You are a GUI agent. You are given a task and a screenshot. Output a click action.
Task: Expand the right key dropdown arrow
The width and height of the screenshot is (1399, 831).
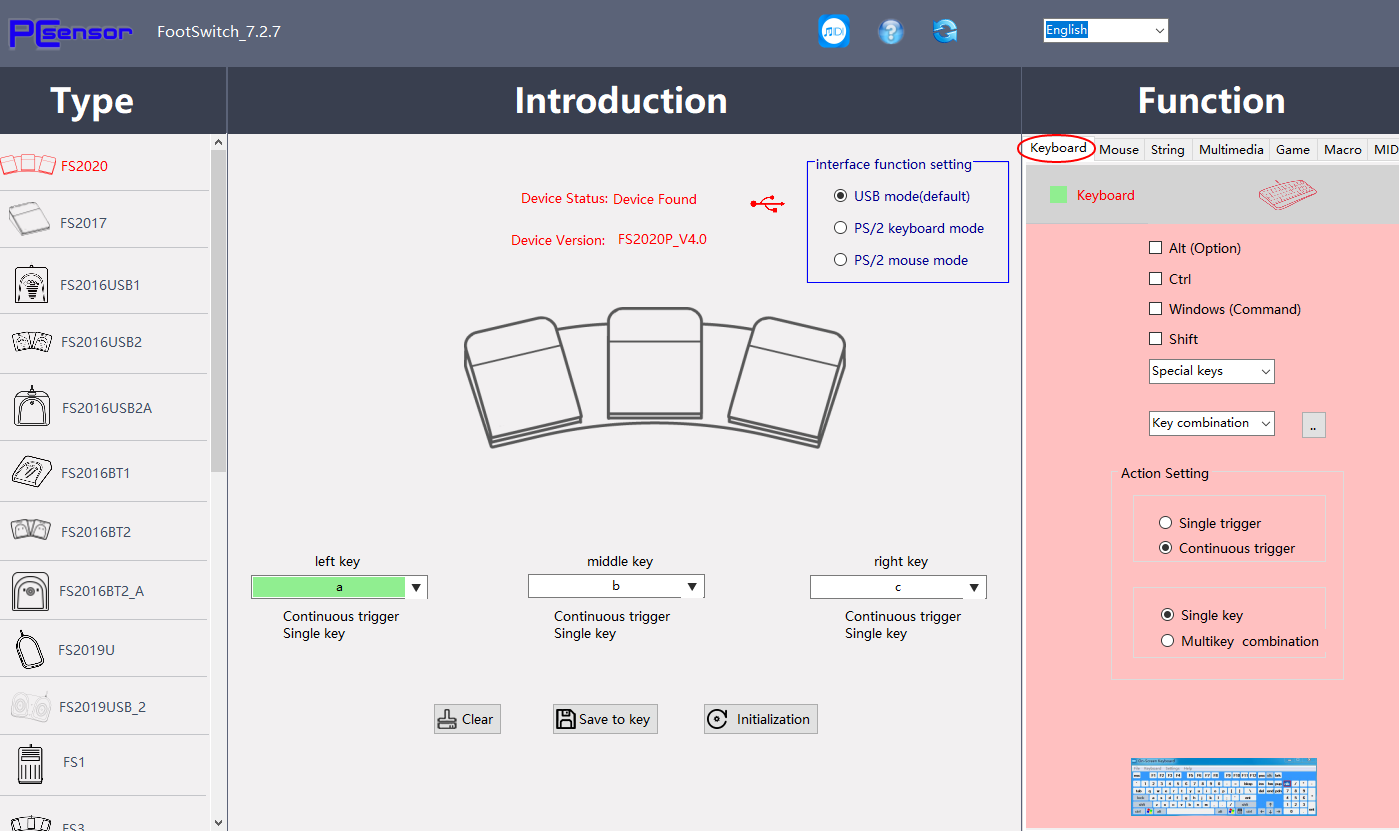(975, 587)
